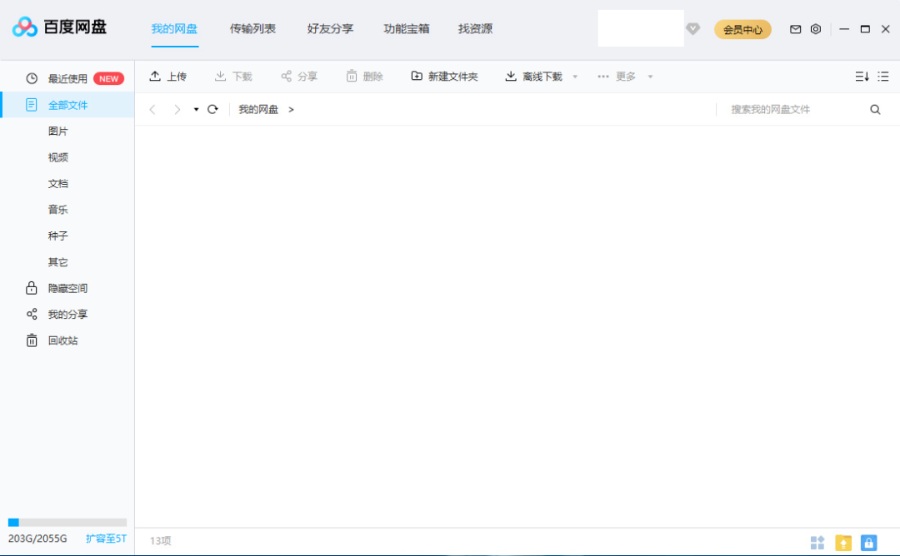The image size is (900, 556).
Task: Expand the breadcrumb chevron after 我的网盘
Action: tap(291, 110)
